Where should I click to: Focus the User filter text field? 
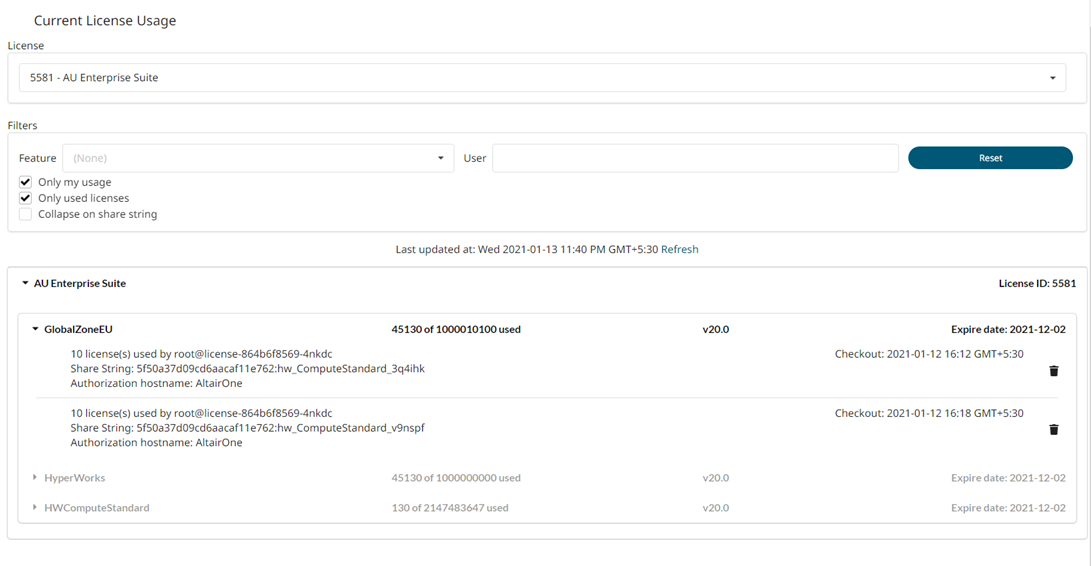click(695, 158)
